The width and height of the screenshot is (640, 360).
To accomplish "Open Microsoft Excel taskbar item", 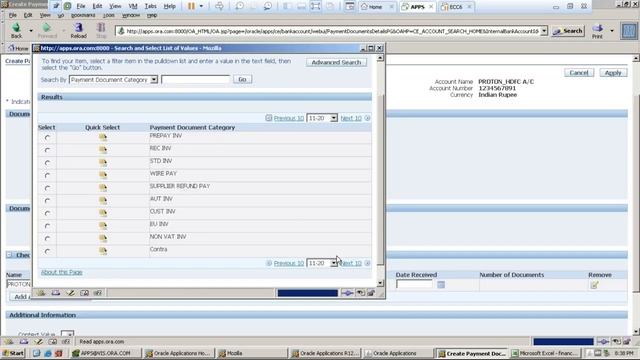I will coord(546,353).
